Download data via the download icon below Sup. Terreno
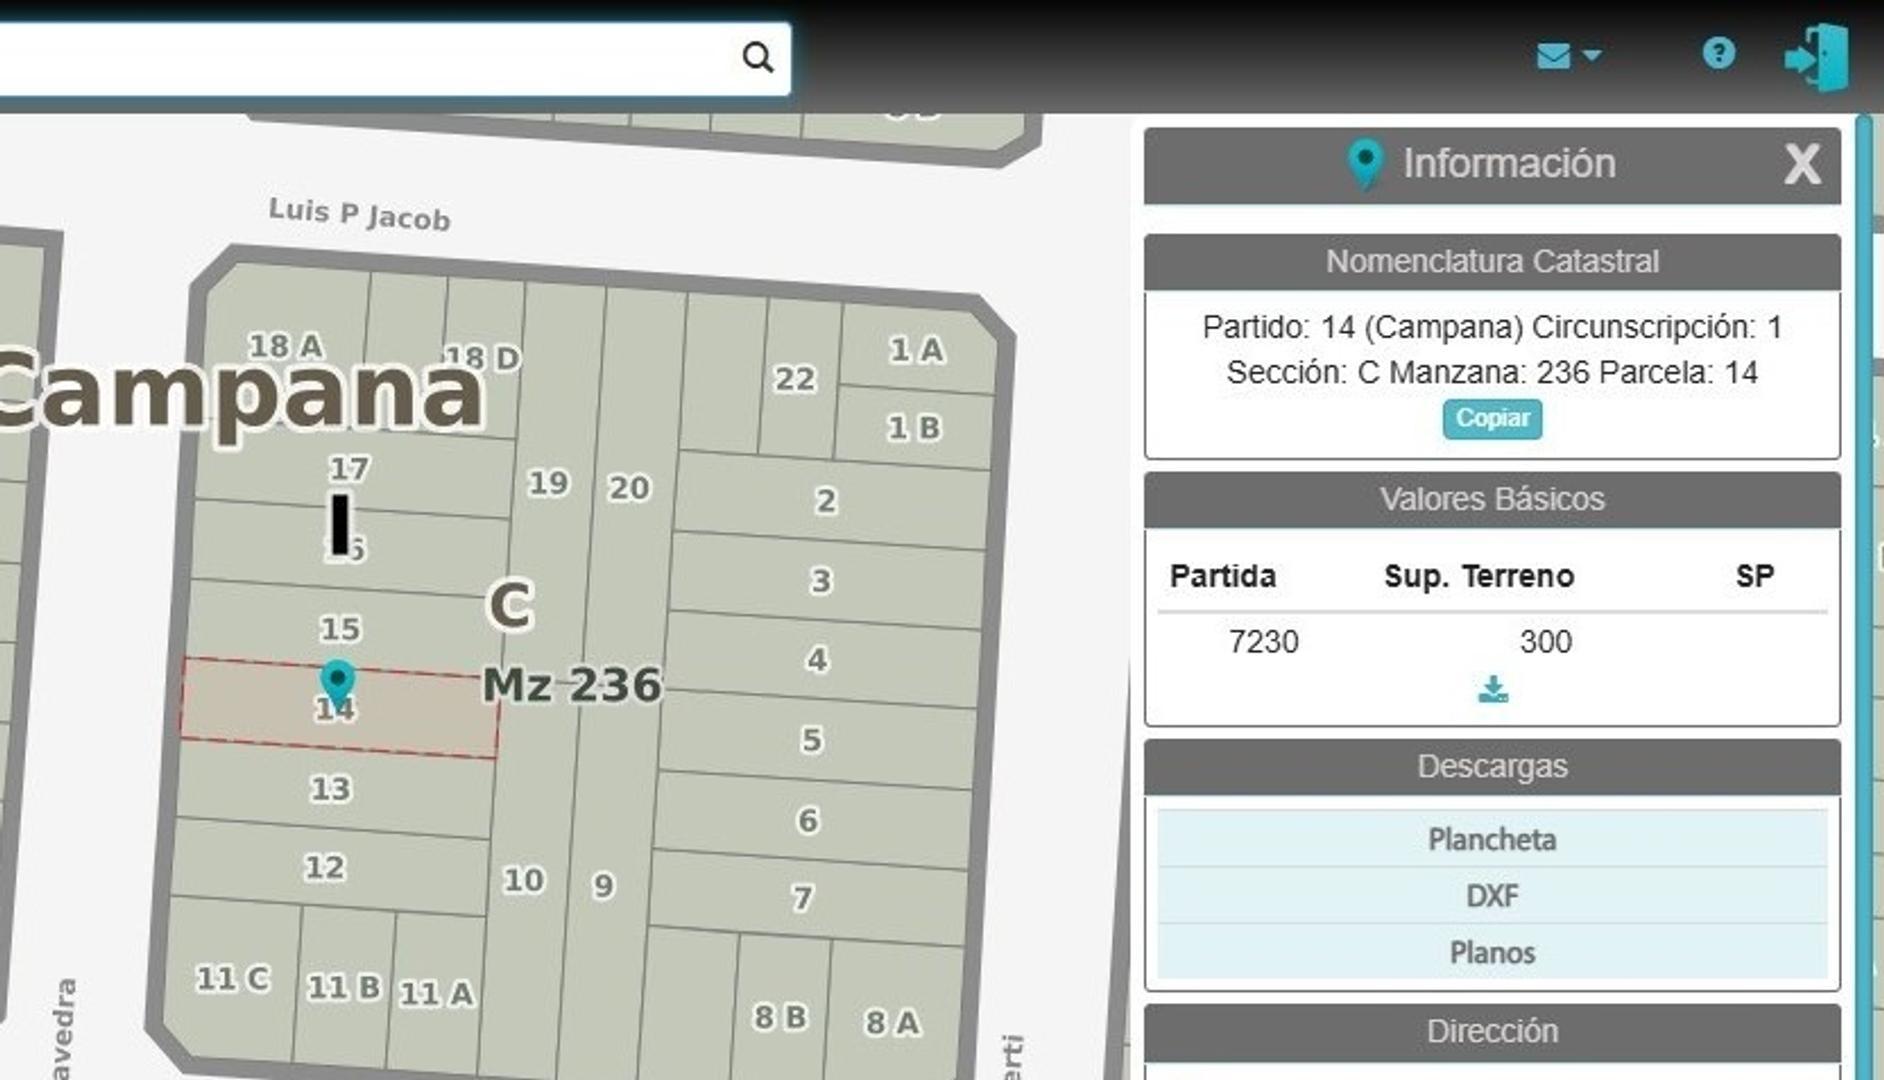 (1491, 688)
